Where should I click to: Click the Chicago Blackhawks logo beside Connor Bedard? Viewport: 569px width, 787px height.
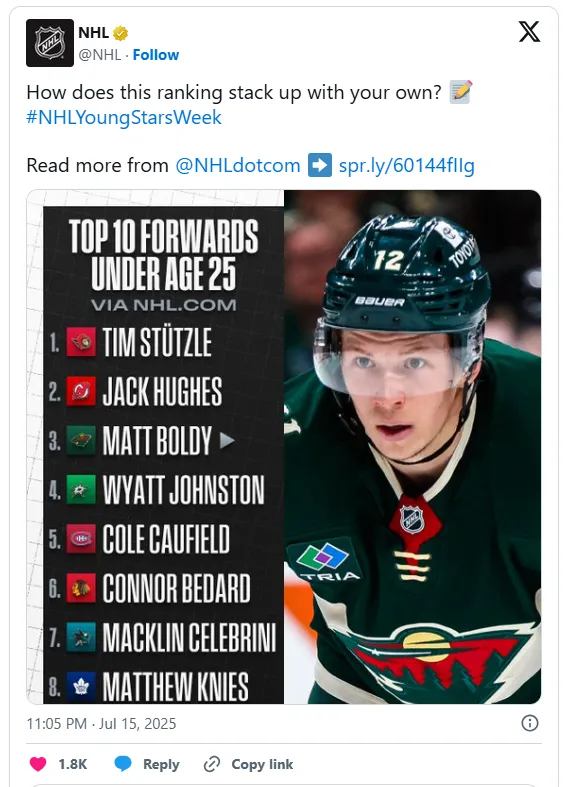point(81,588)
